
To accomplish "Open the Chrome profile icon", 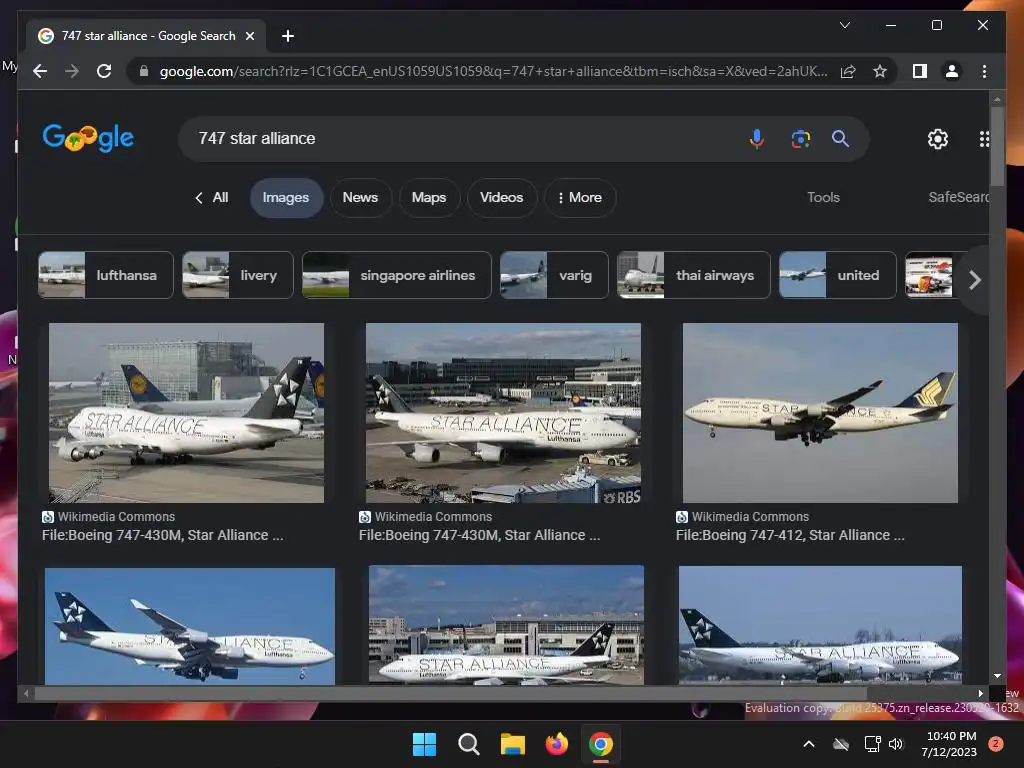I will tap(952, 71).
